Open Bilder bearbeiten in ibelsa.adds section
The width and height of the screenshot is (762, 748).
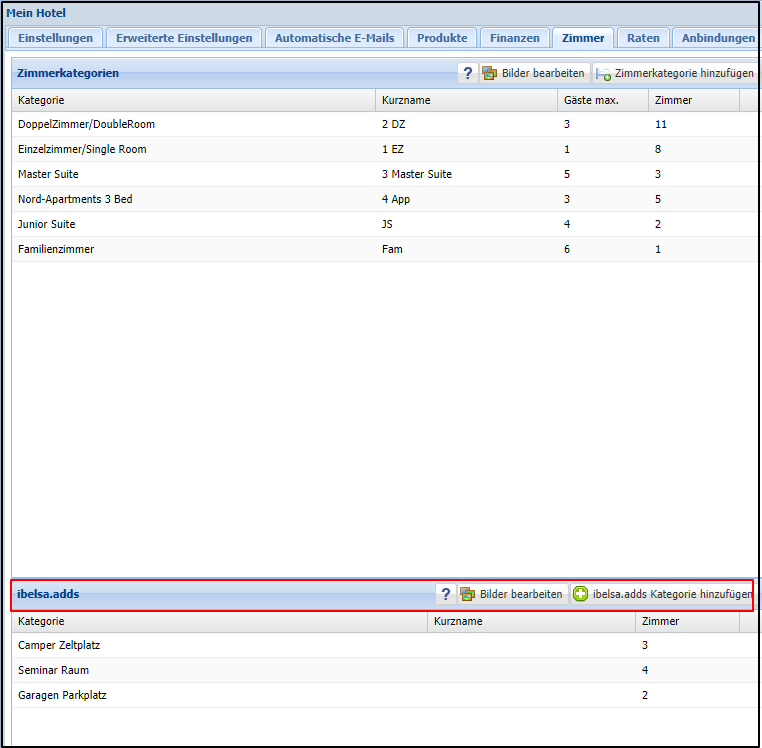click(512, 594)
